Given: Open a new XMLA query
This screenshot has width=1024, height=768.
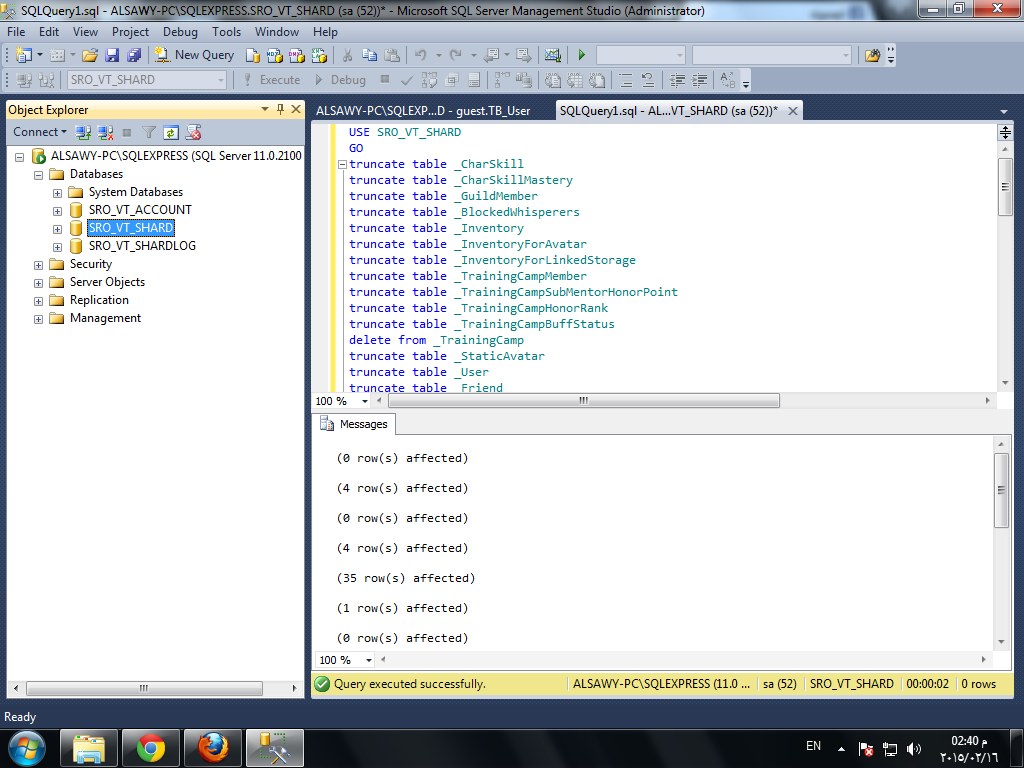Looking at the screenshot, I should coord(319,56).
